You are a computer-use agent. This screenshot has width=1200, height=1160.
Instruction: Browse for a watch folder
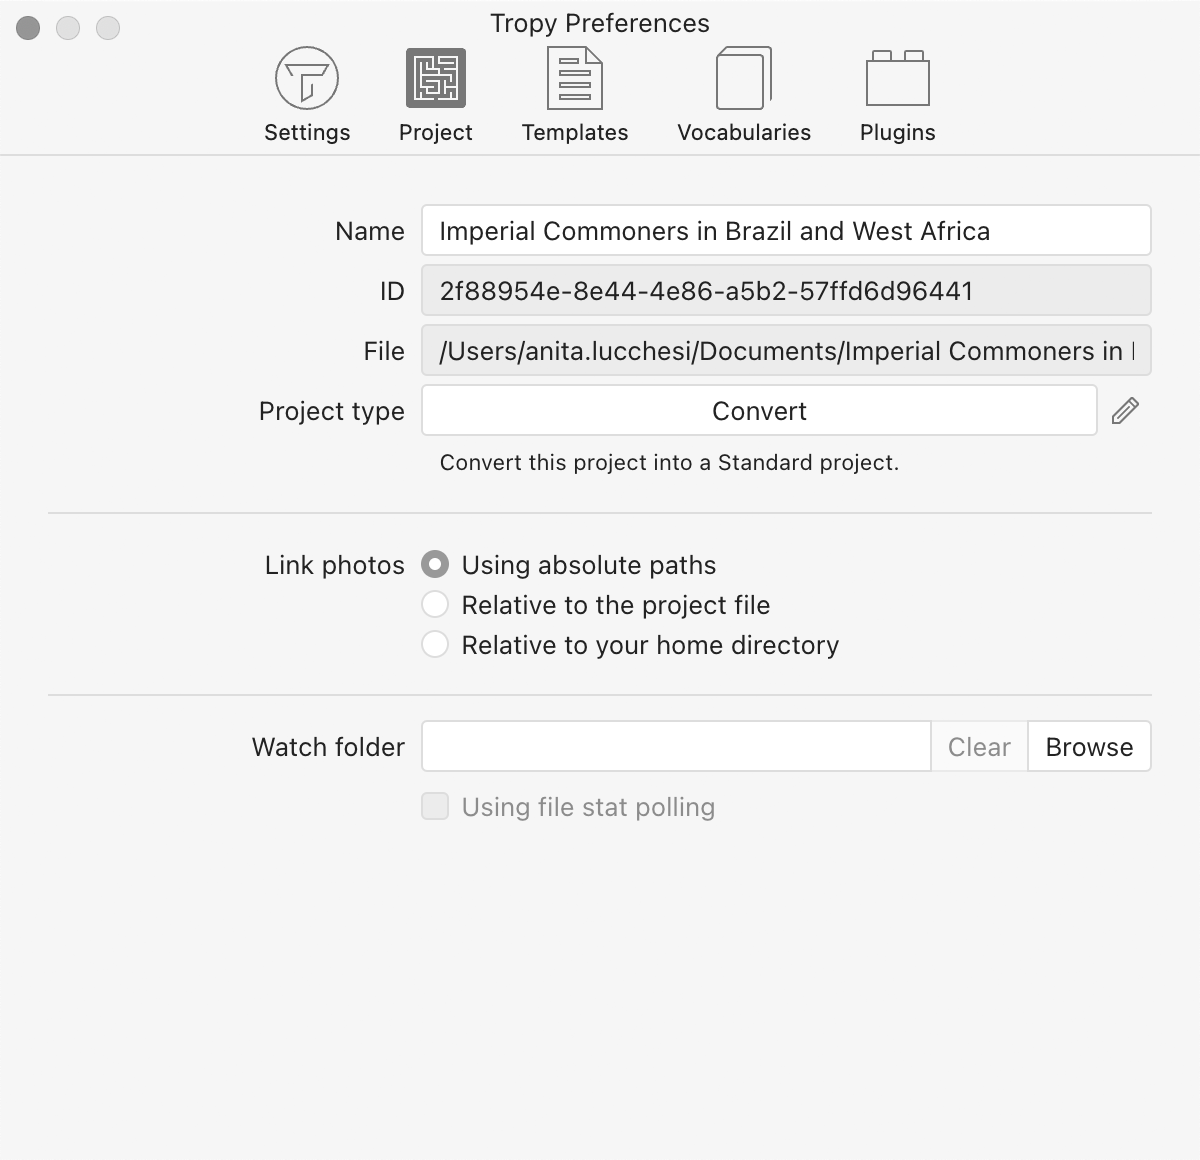click(1088, 746)
